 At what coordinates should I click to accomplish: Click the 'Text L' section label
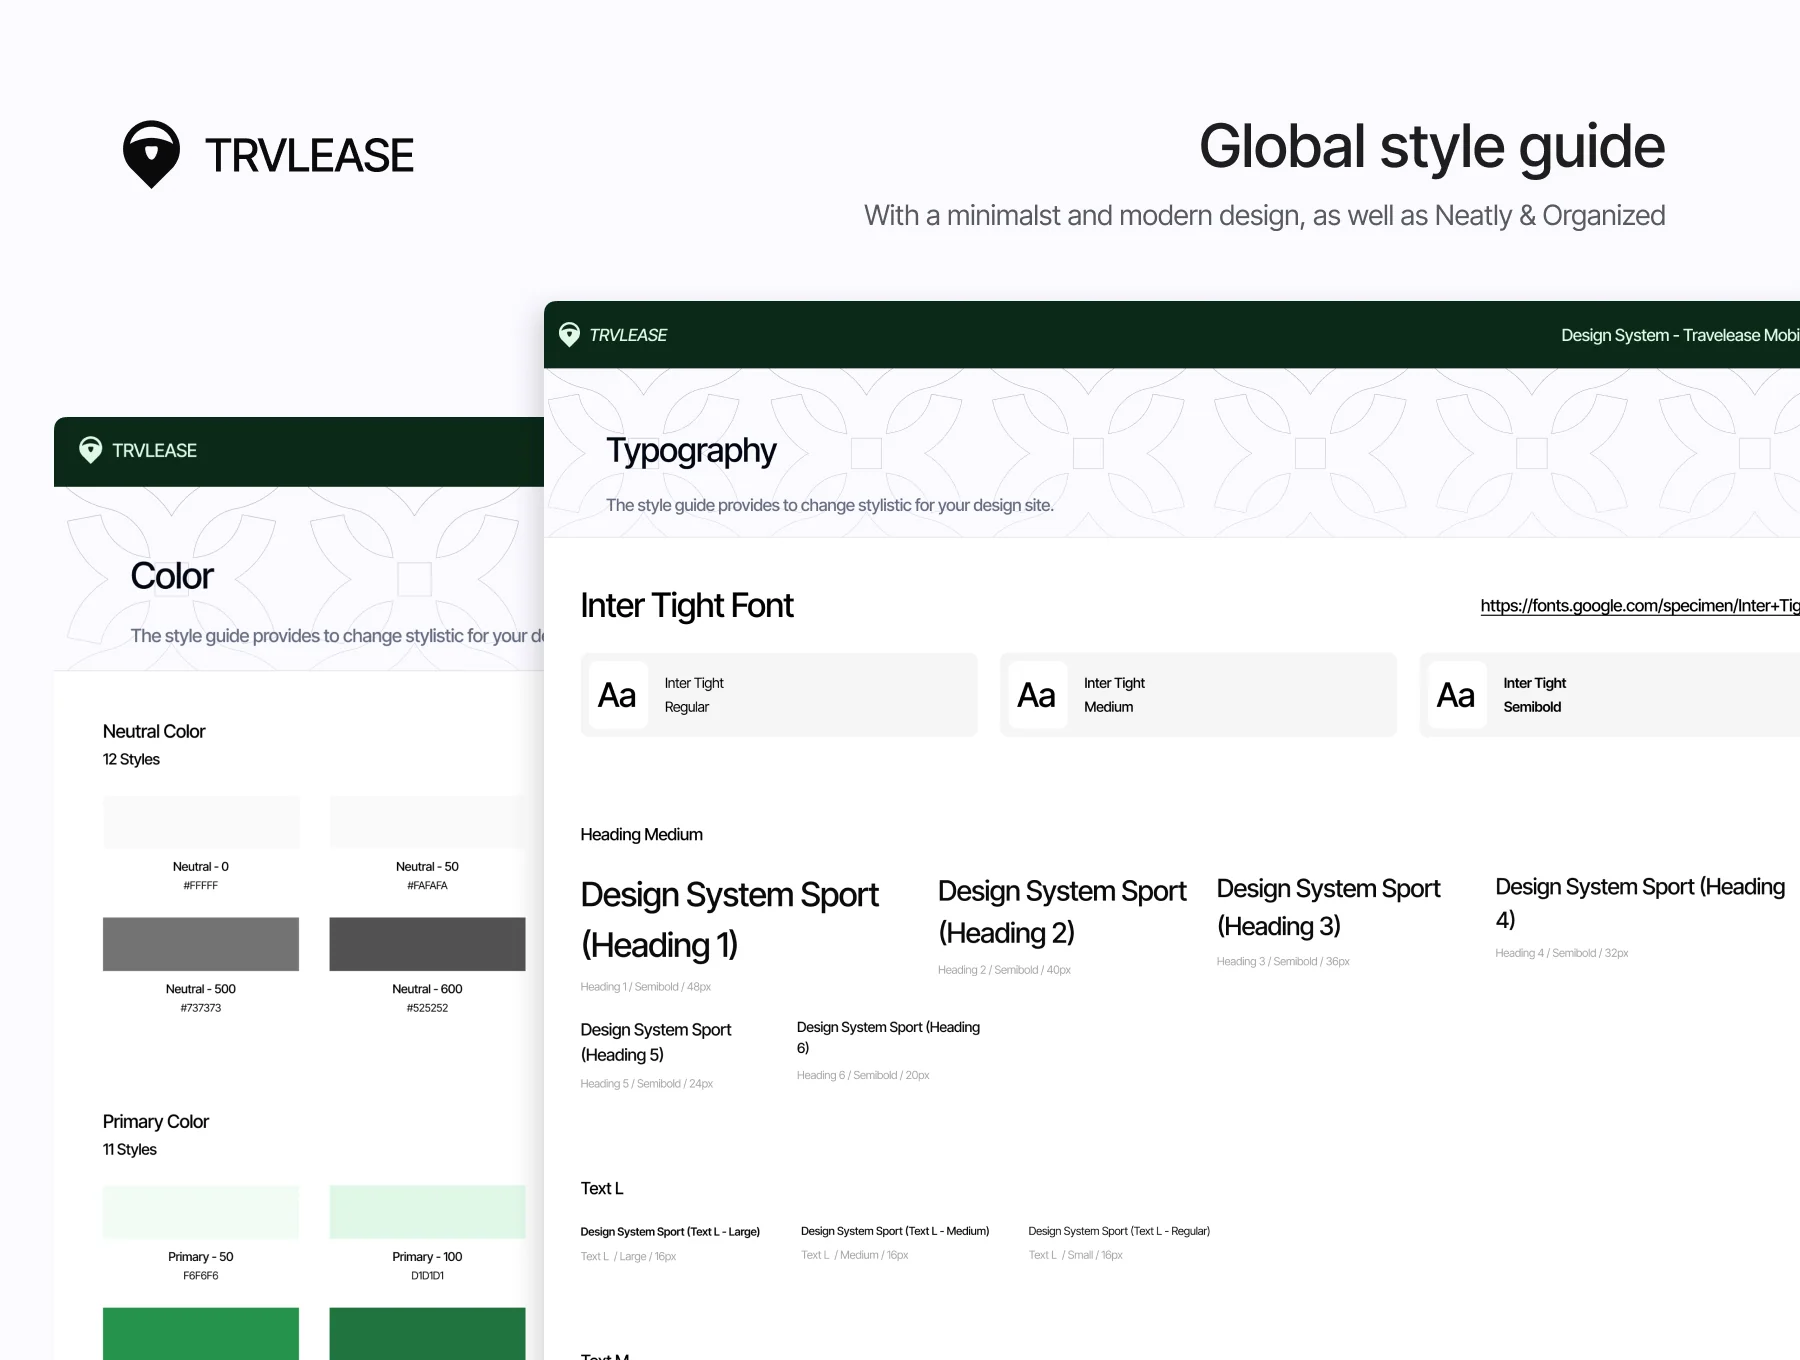(x=602, y=1189)
